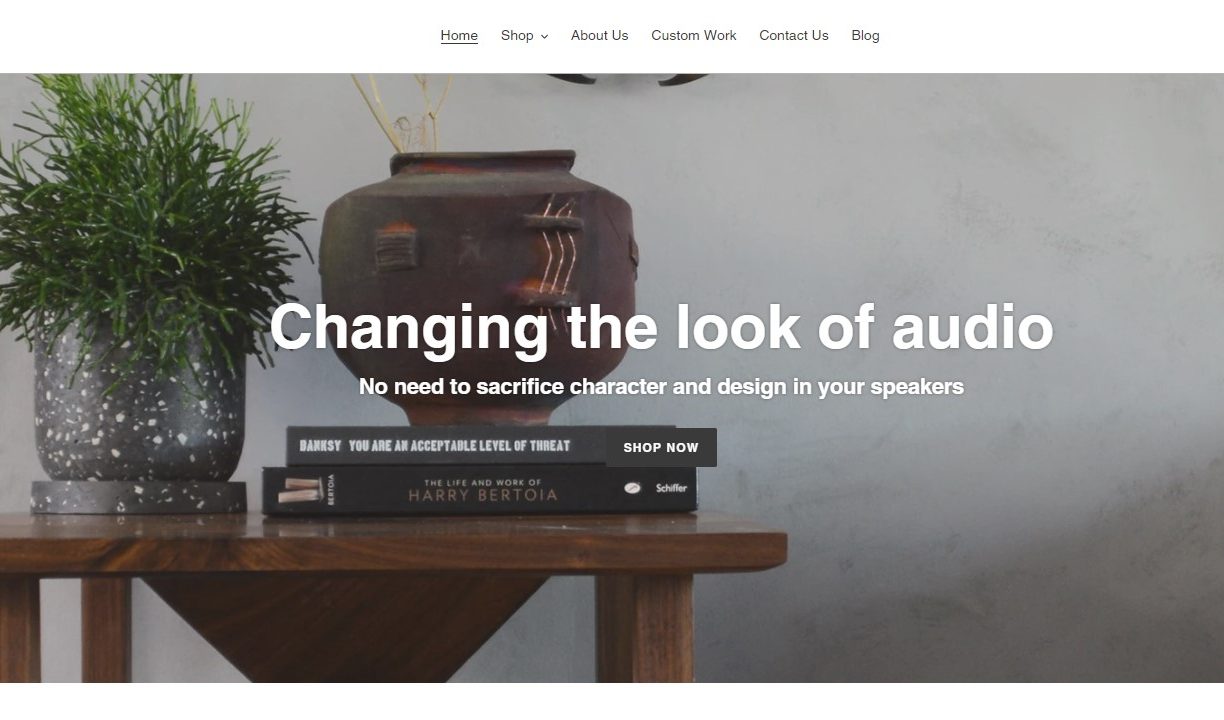Image resolution: width=1224 pixels, height=720 pixels.
Task: Click the dried twigs in the vase
Action: (405, 110)
